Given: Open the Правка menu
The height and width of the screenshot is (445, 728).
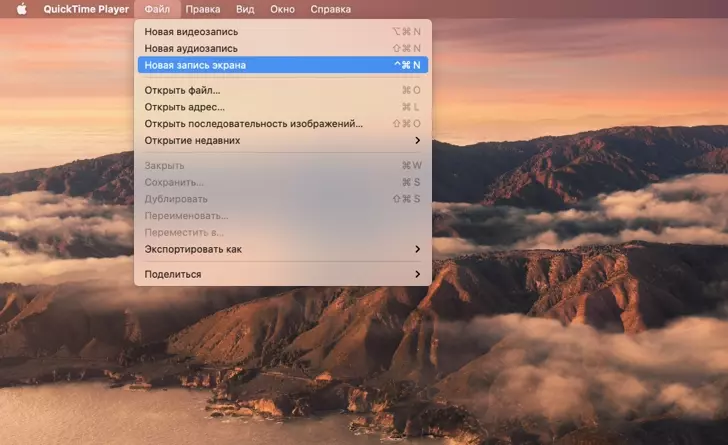Looking at the screenshot, I should 203,9.
